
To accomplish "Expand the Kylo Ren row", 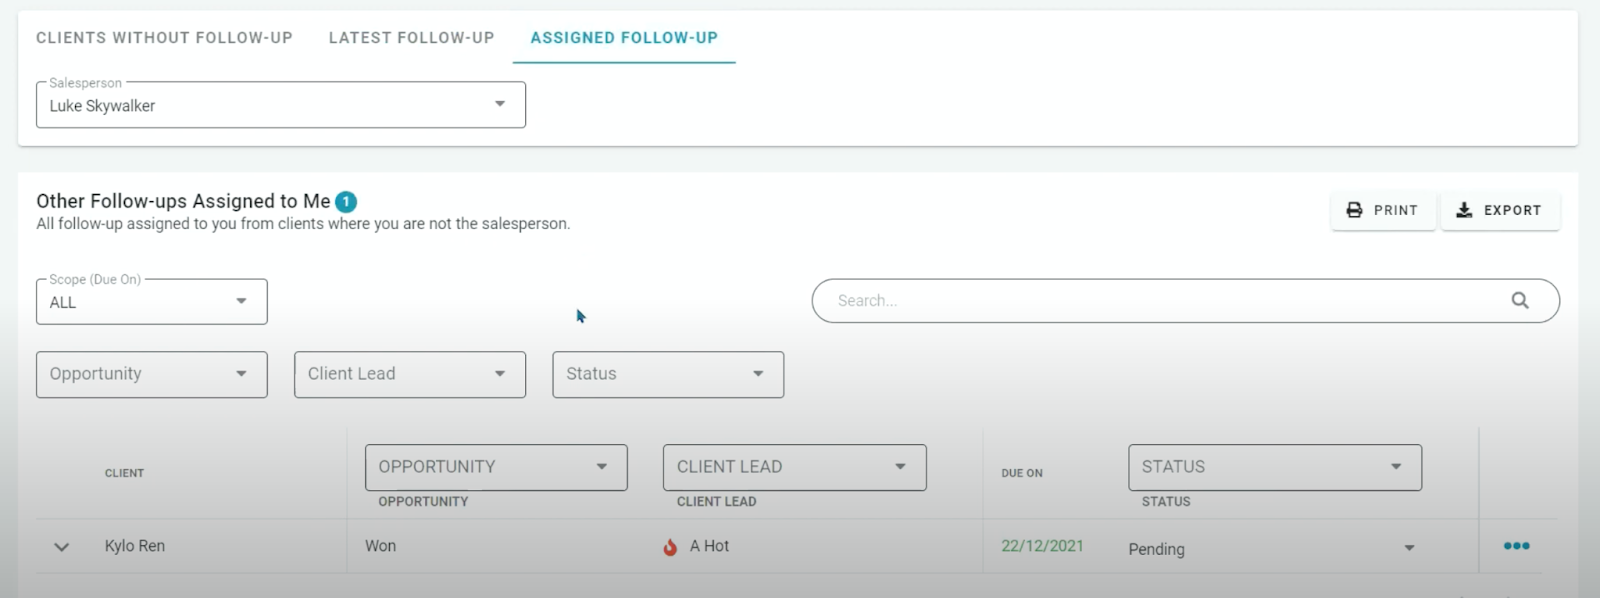I will click(62, 547).
